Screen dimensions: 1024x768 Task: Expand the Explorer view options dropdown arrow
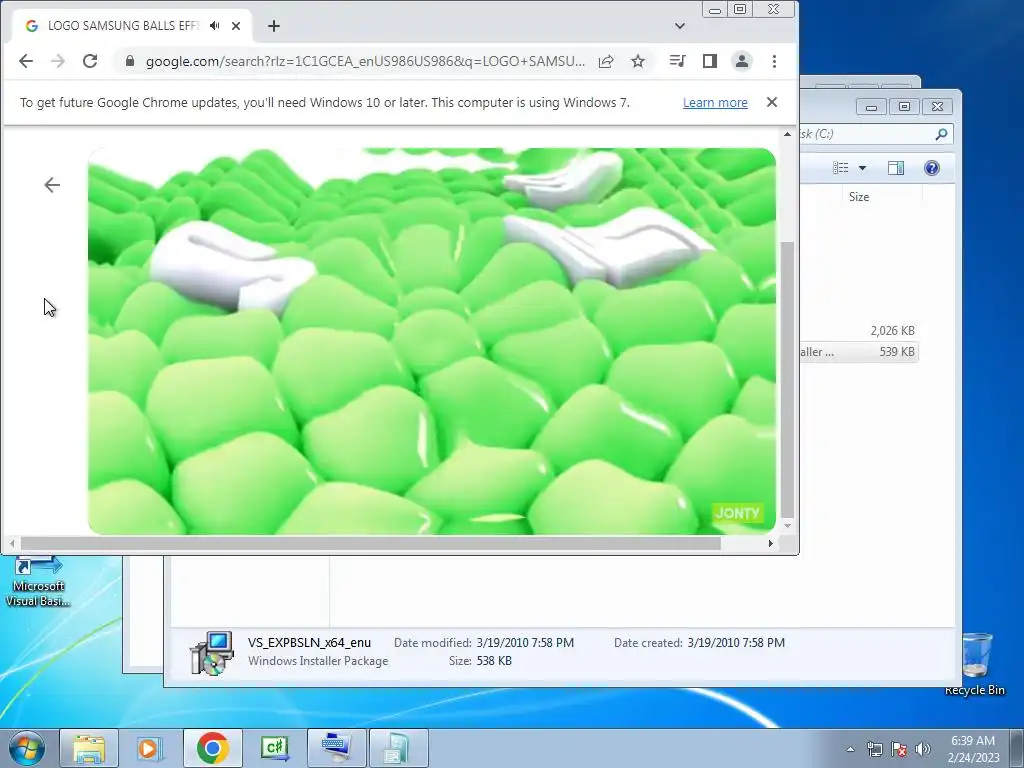point(862,168)
